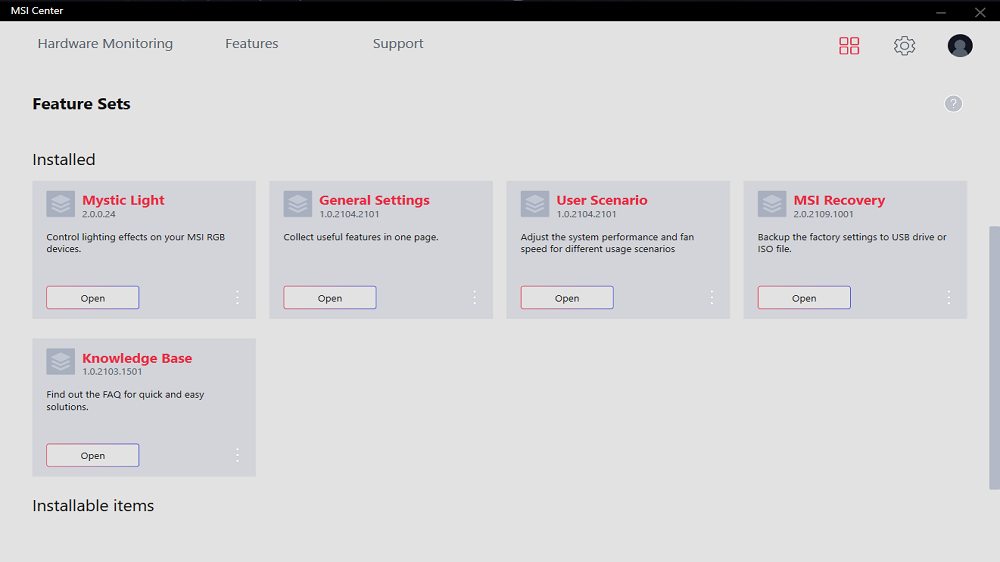Click the General Settings layers icon
The height and width of the screenshot is (562, 1000).
pos(298,204)
